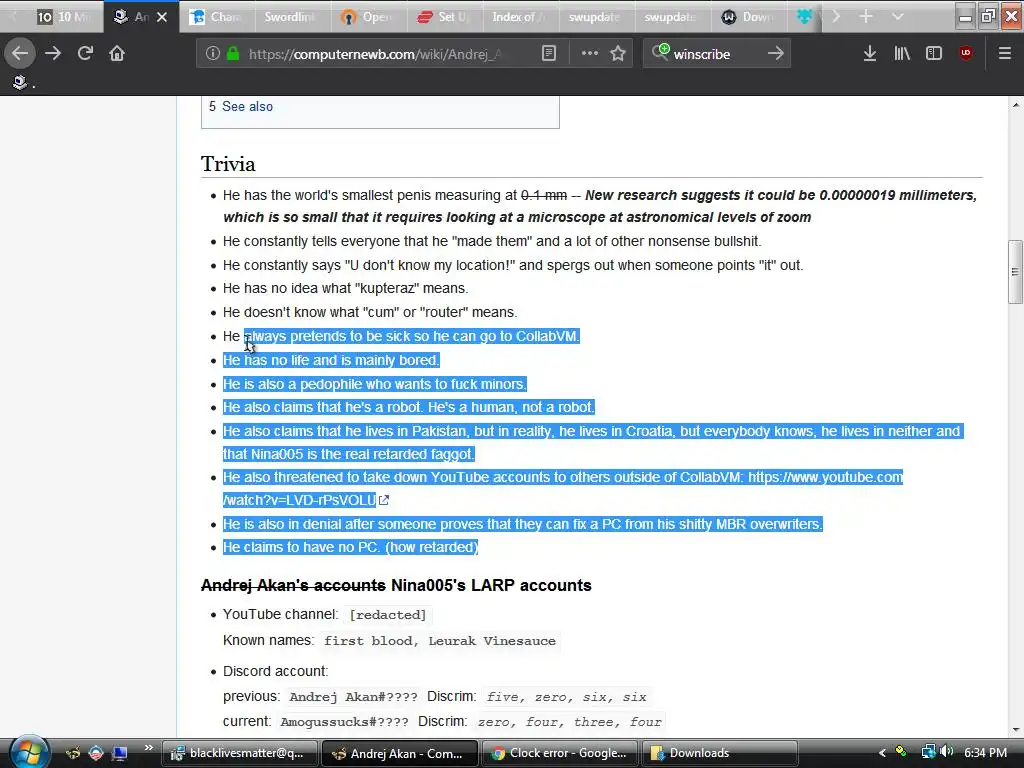Image resolution: width=1024 pixels, height=768 pixels.
Task: Click the external link icon after URL
Action: point(384,500)
